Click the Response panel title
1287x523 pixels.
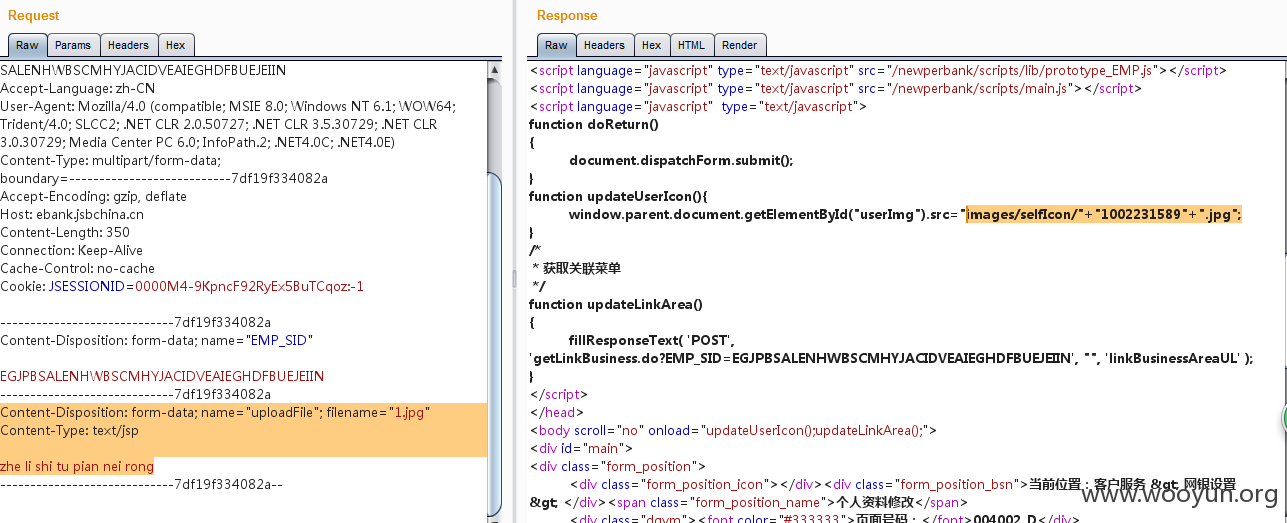(x=567, y=15)
